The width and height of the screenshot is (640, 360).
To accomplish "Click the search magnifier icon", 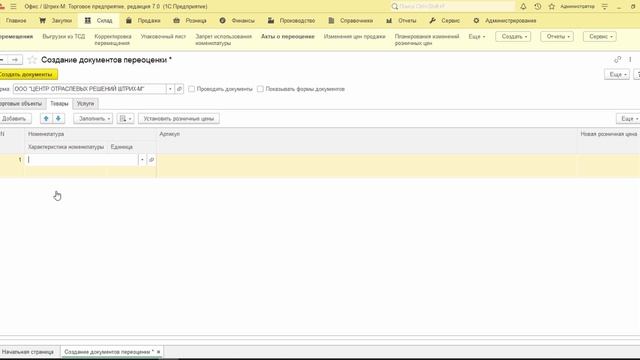I will 395,7.
